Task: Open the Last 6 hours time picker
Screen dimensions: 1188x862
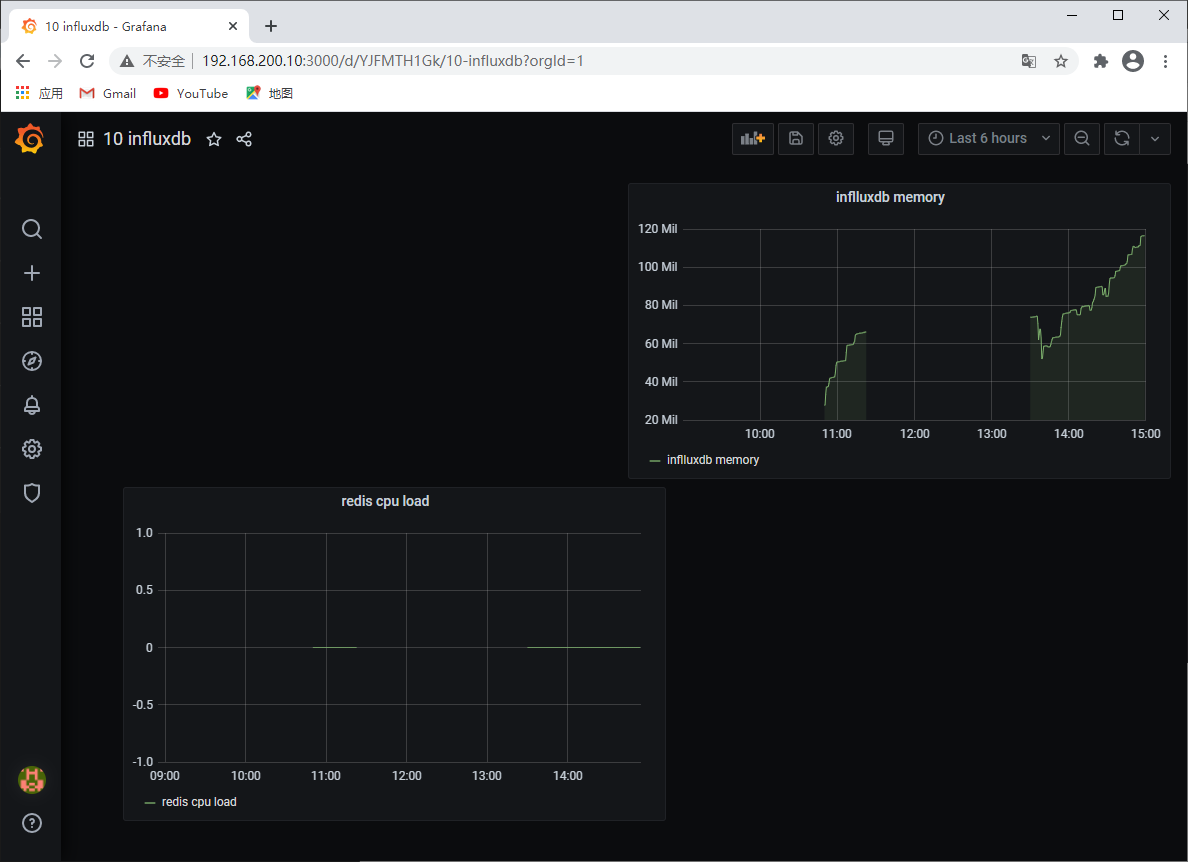Action: point(987,139)
